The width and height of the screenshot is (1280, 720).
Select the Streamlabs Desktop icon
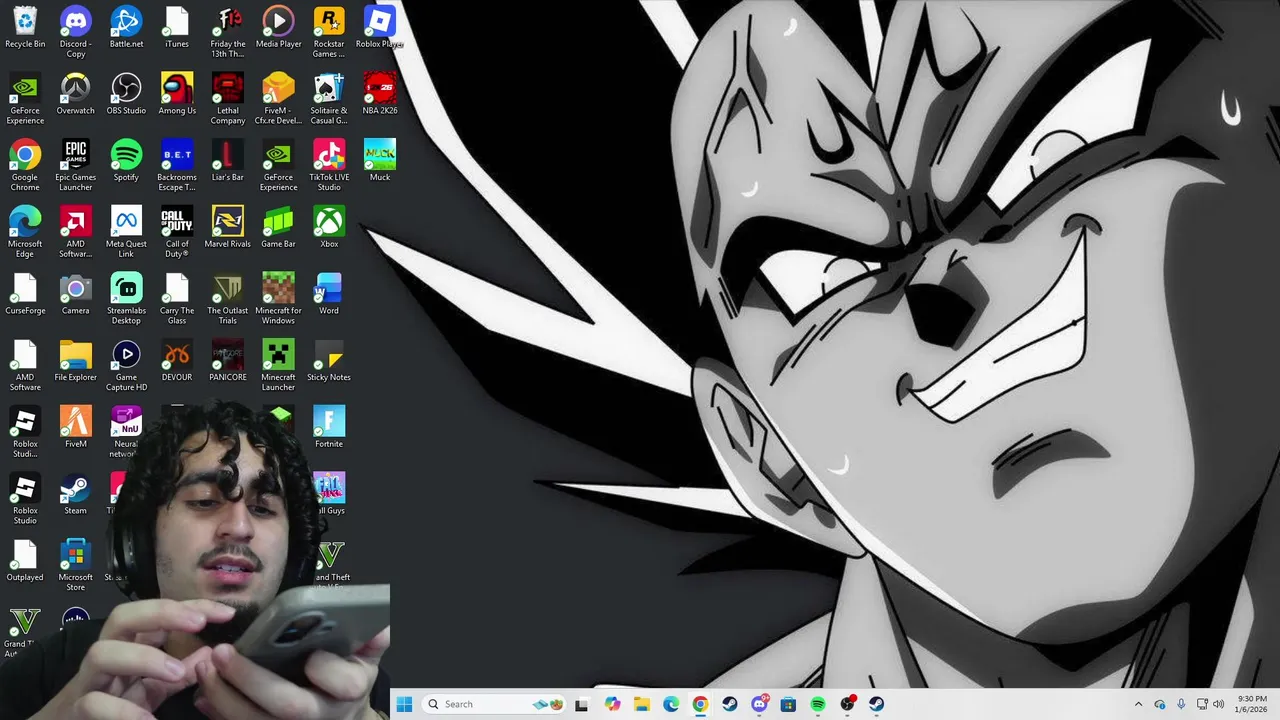click(126, 299)
